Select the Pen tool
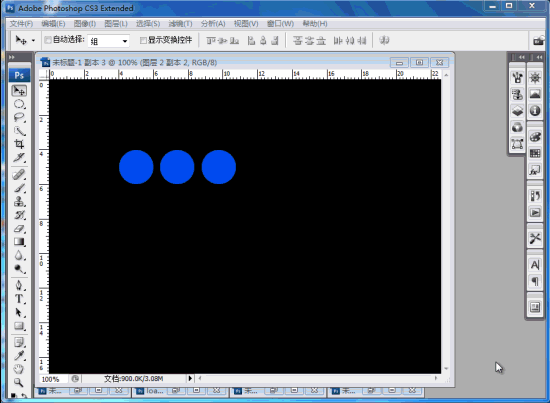Screen dimensions: 550x403 coord(19,285)
